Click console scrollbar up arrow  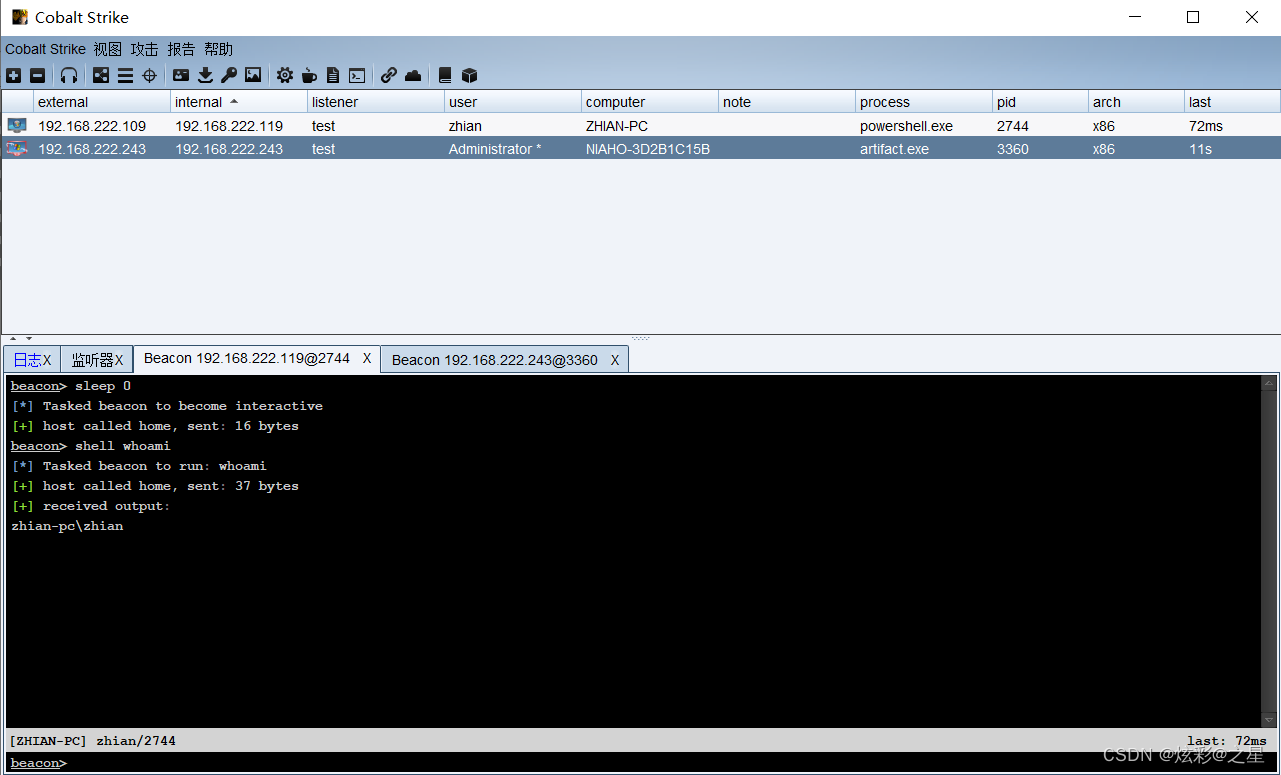pos(1270,383)
